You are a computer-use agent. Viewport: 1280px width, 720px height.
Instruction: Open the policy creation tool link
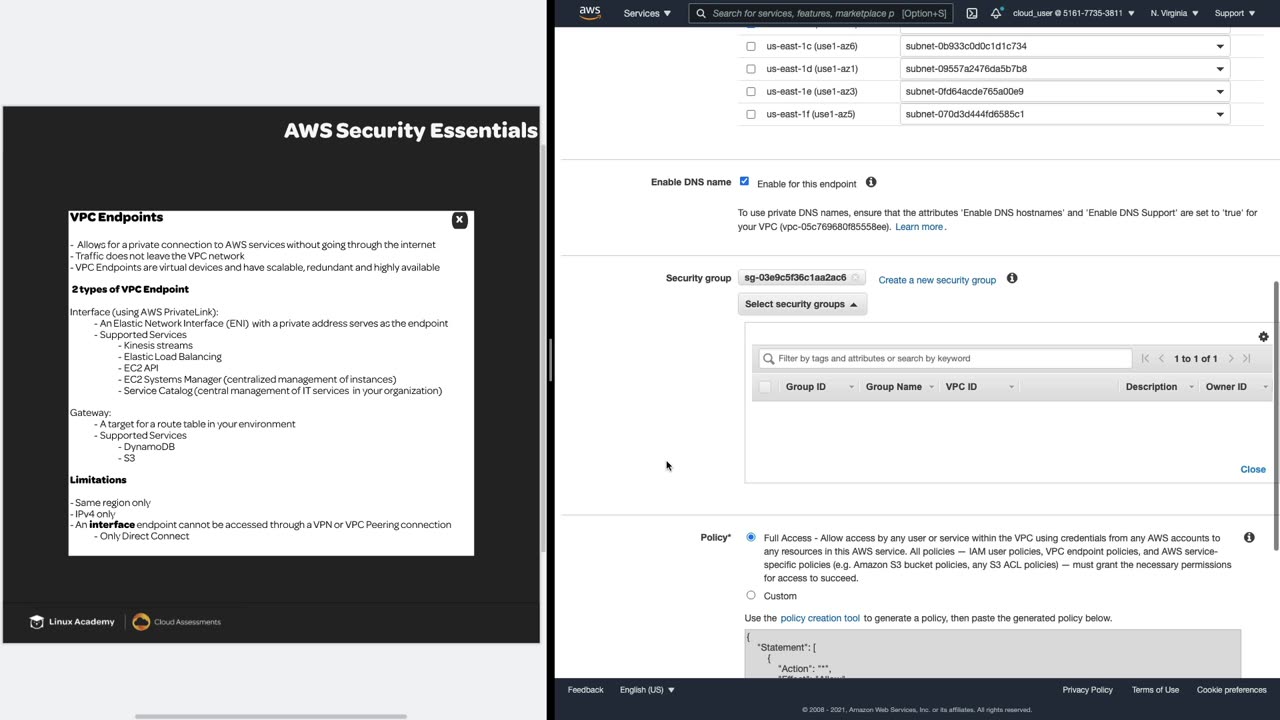[820, 618]
